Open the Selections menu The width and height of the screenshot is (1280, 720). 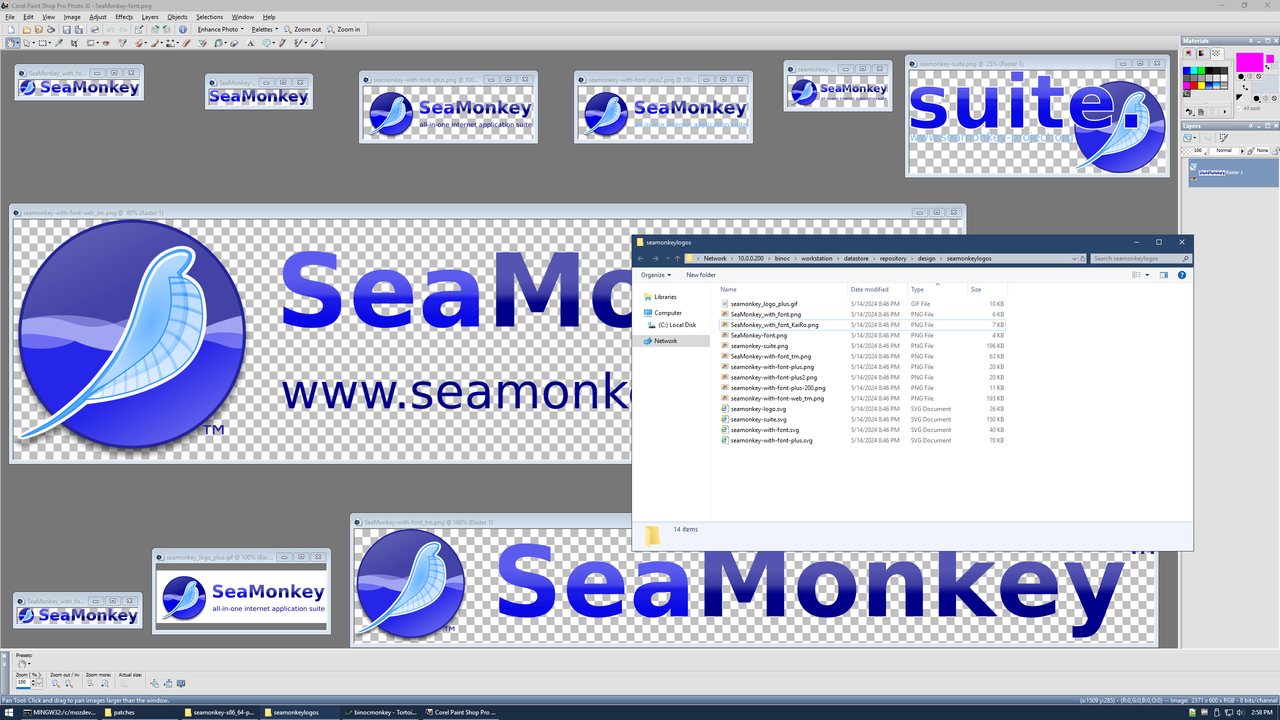click(x=209, y=17)
